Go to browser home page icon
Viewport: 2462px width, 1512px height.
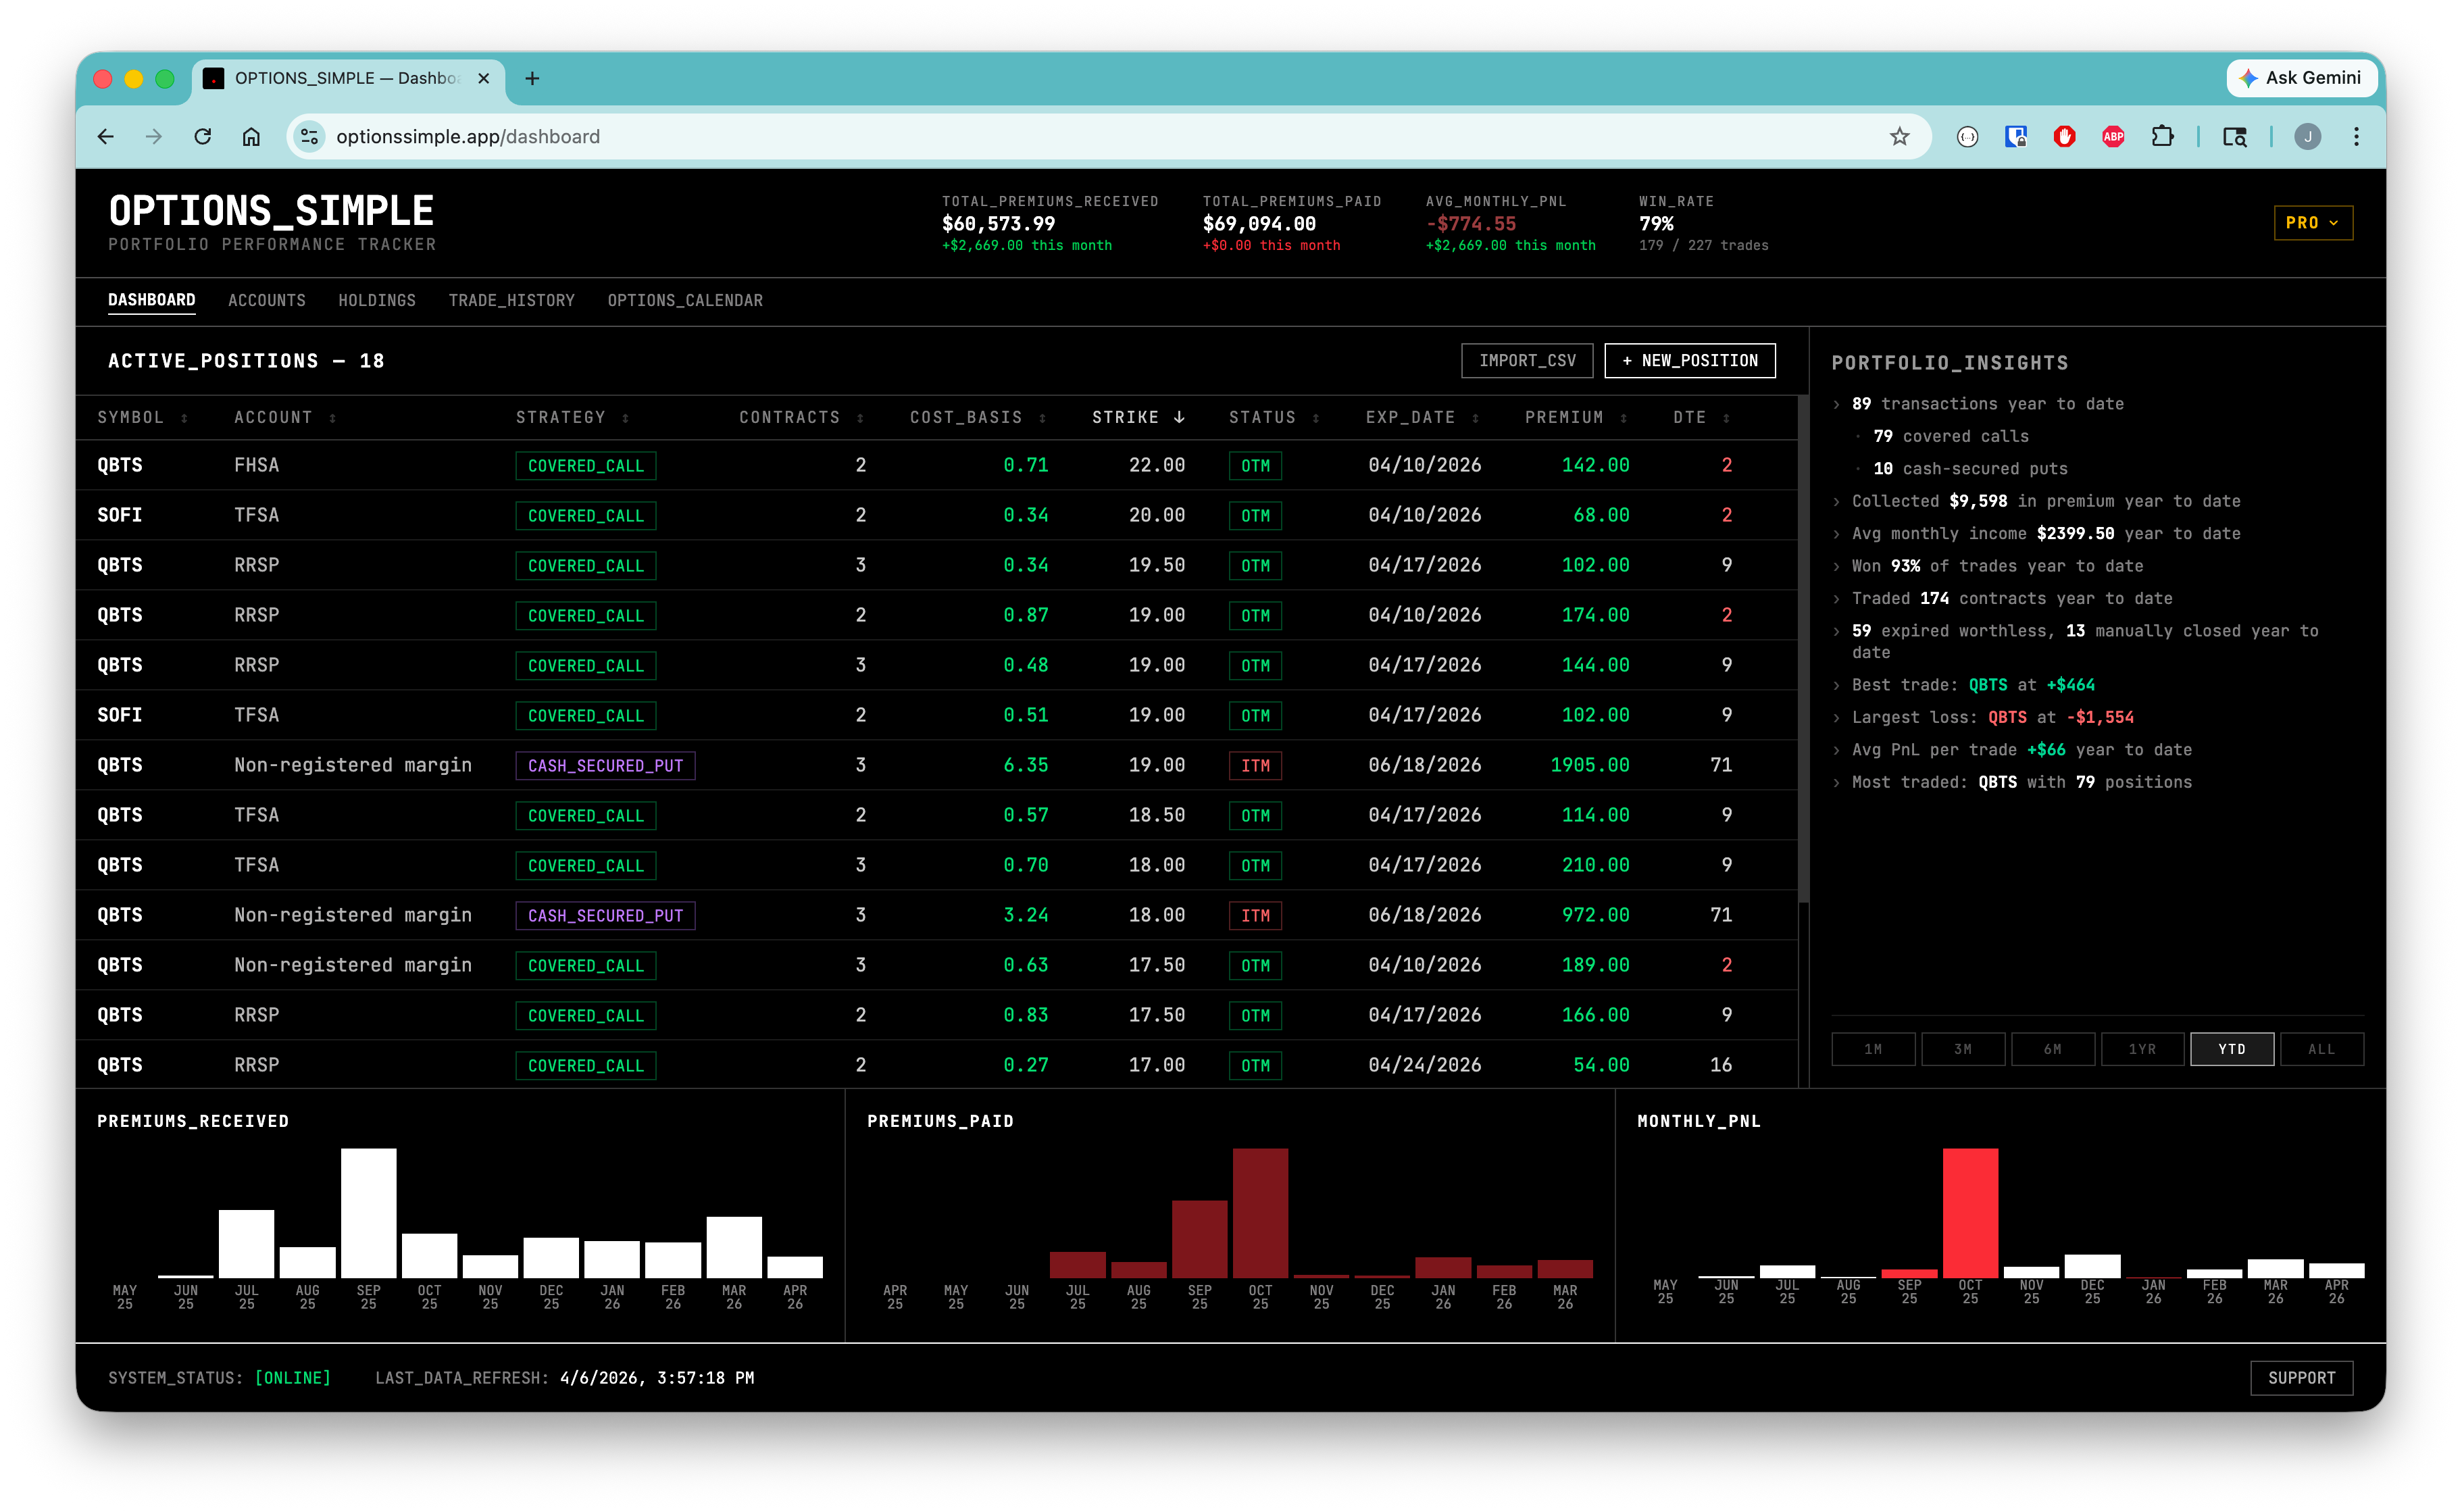251,137
